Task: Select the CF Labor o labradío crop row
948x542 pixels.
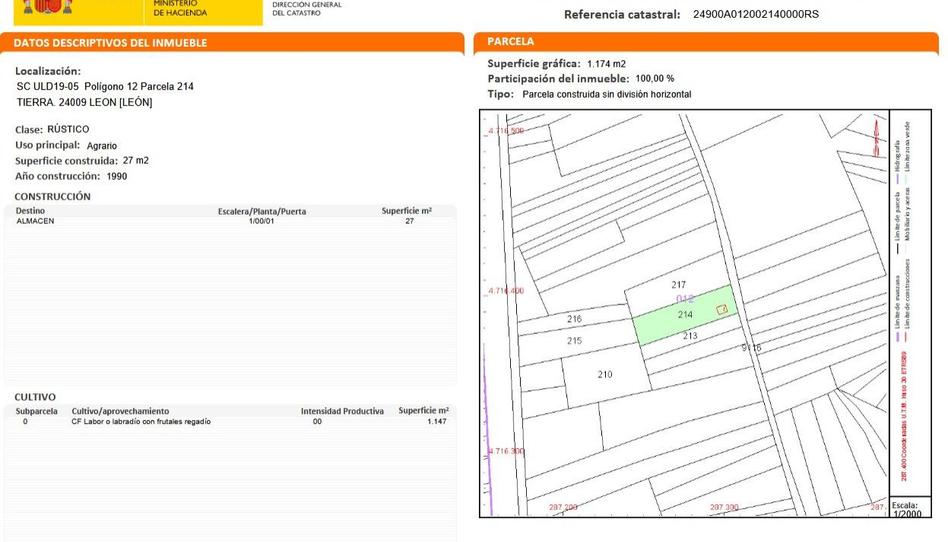Action: (x=140, y=422)
